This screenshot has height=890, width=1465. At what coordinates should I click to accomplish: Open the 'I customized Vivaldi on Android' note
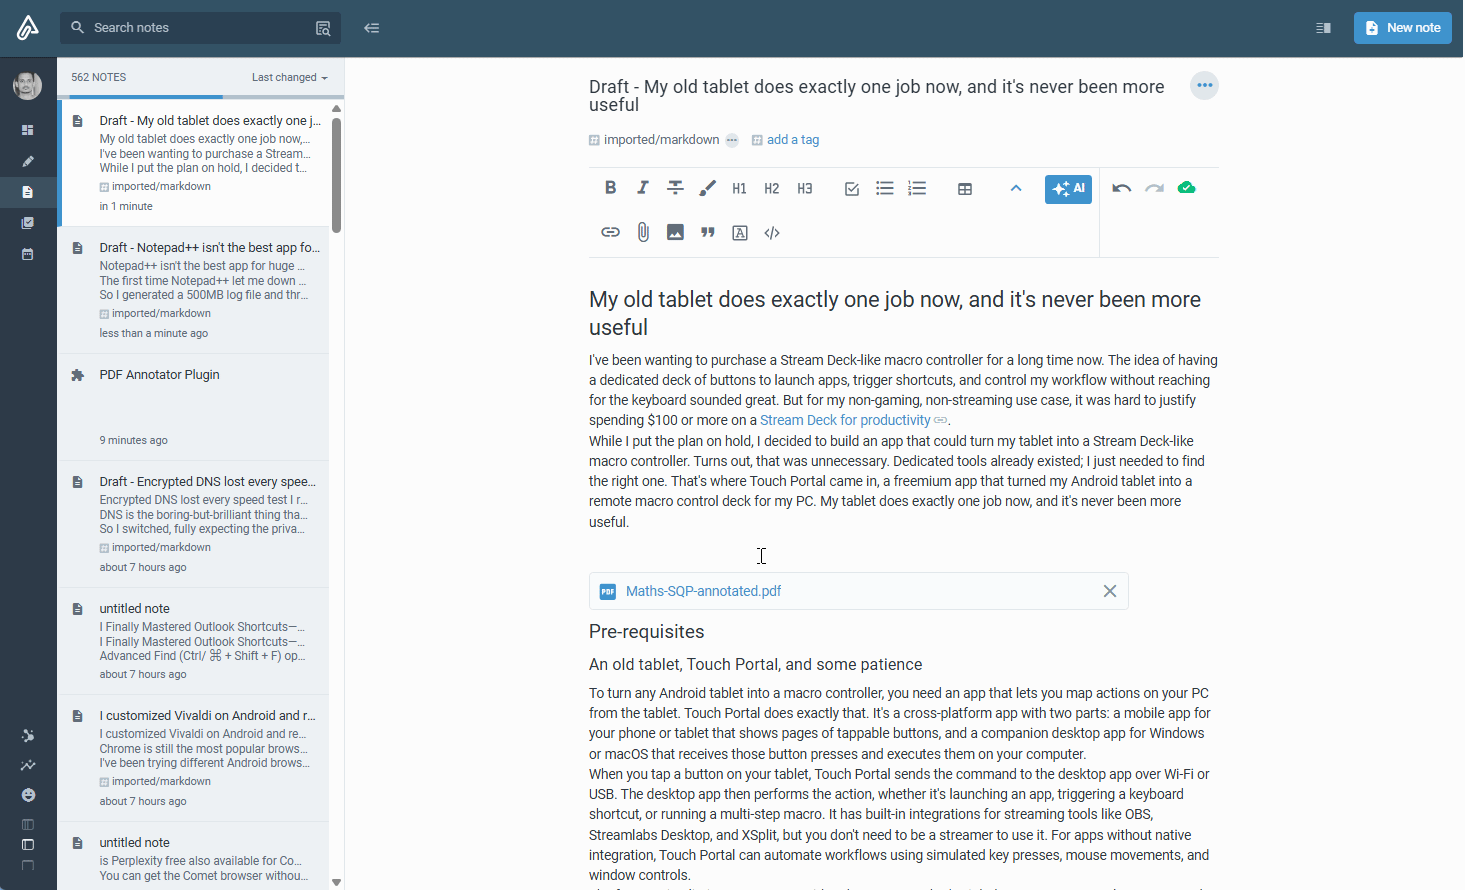(194, 758)
